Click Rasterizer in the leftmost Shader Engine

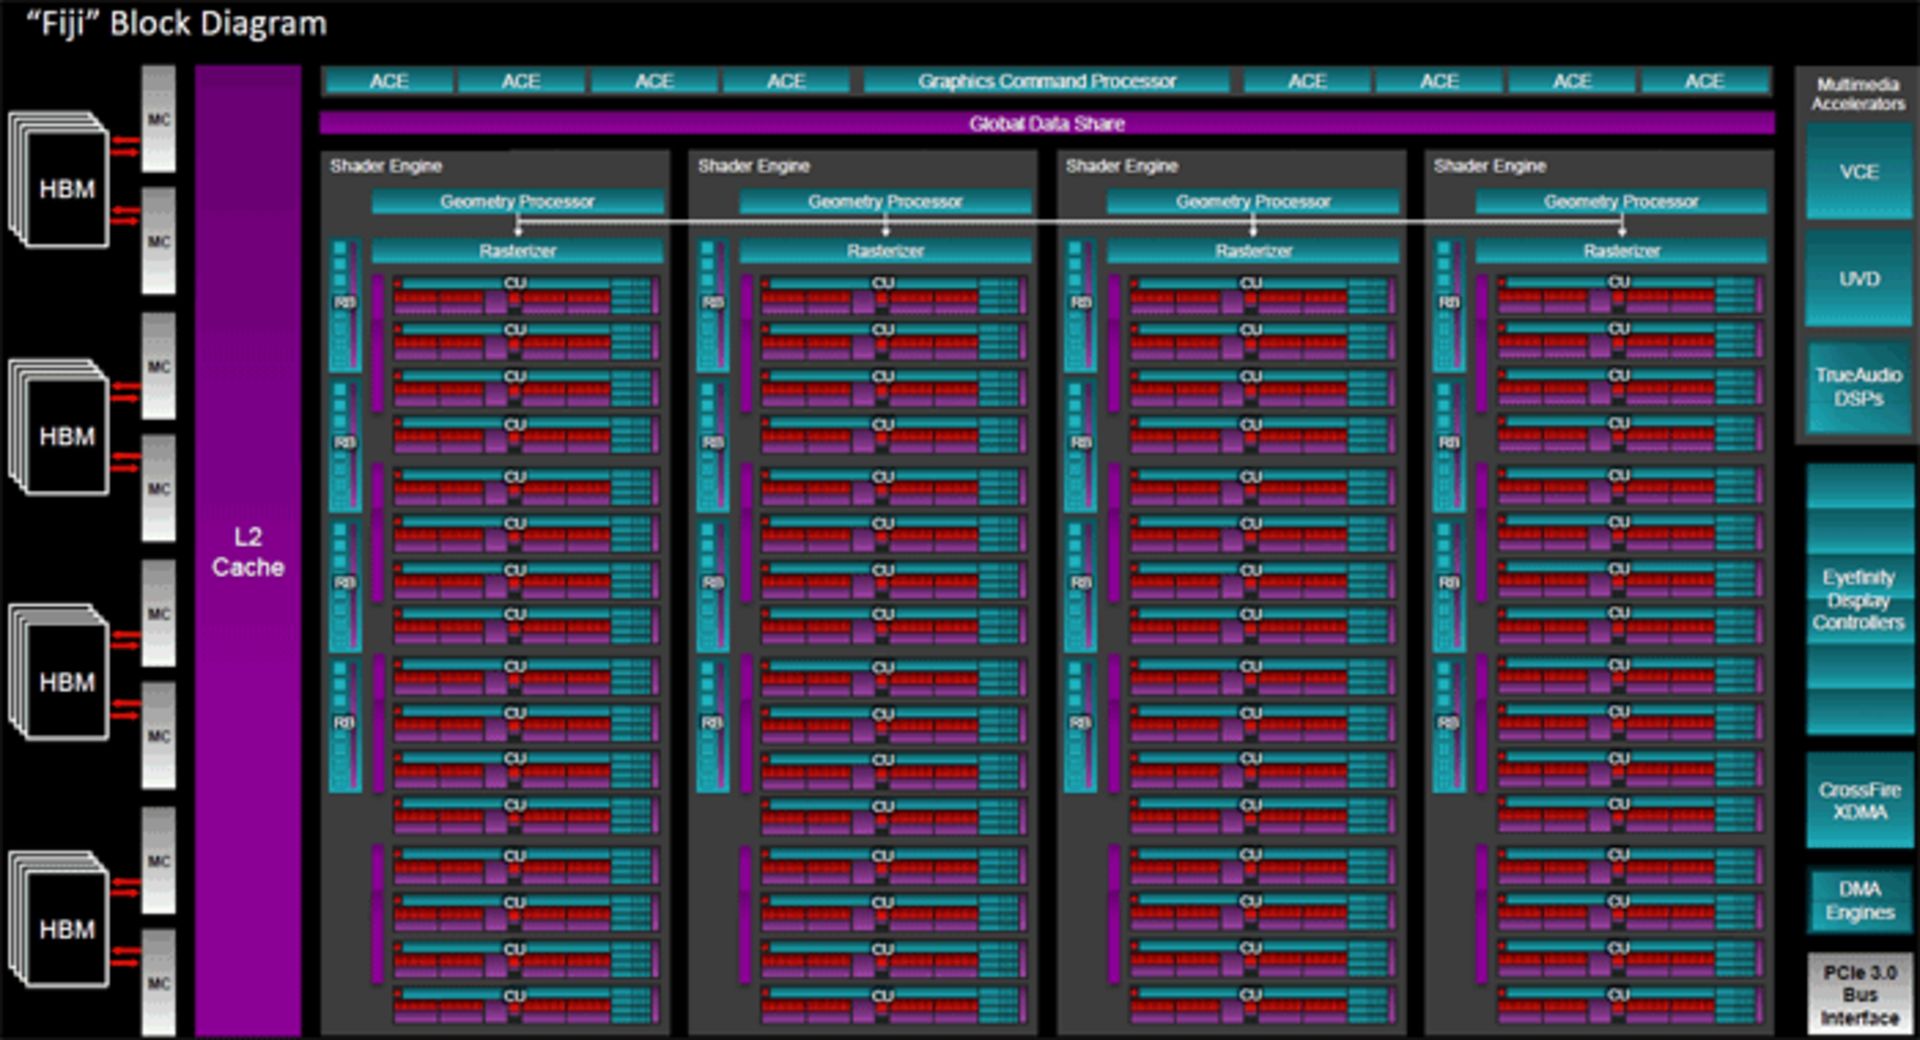517,250
